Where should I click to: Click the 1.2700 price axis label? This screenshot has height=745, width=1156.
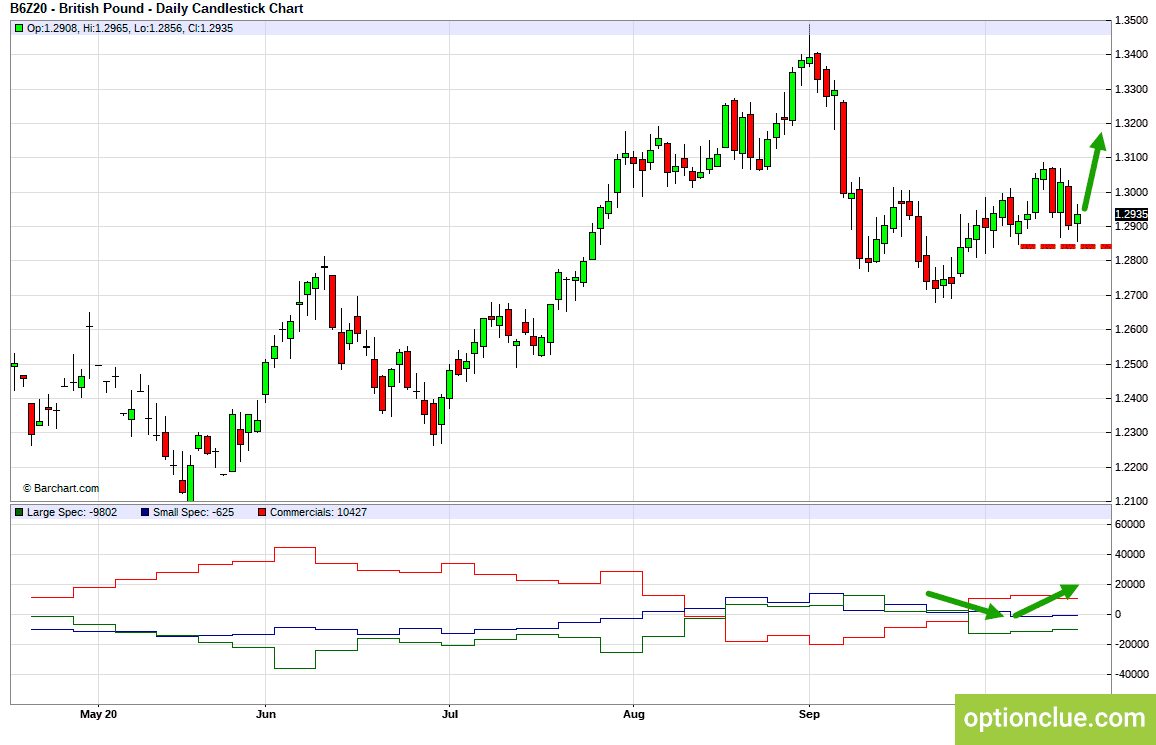pyautogui.click(x=1132, y=295)
